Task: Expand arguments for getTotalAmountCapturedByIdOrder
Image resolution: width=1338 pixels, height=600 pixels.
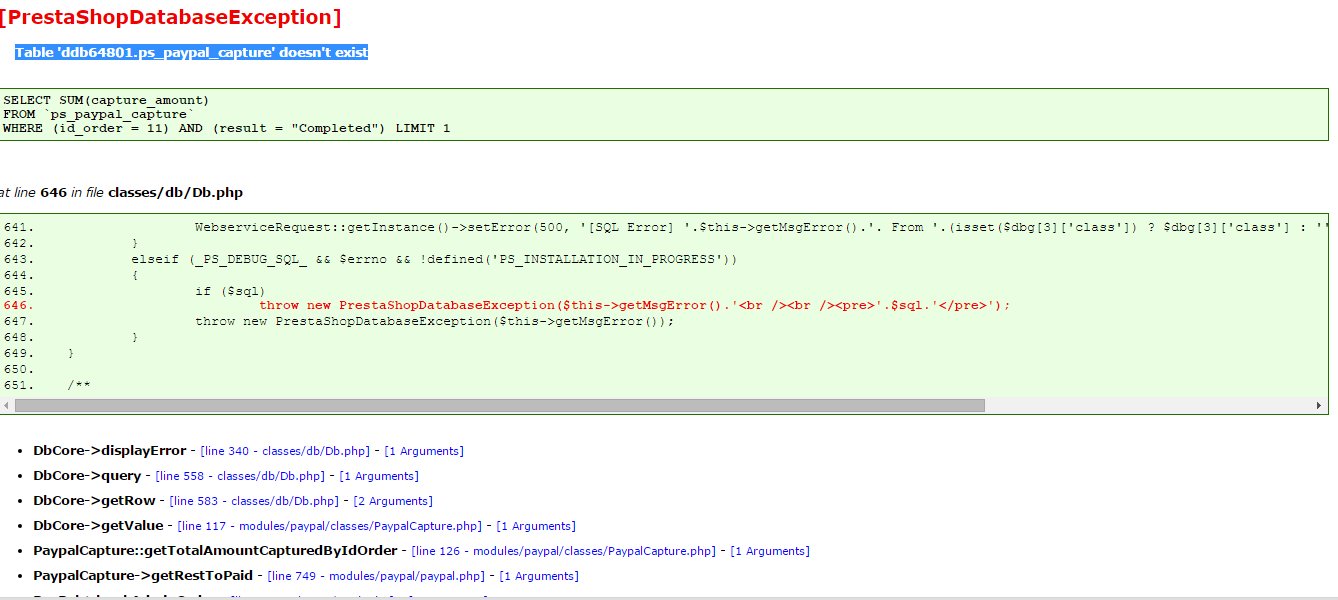Action: 770,551
